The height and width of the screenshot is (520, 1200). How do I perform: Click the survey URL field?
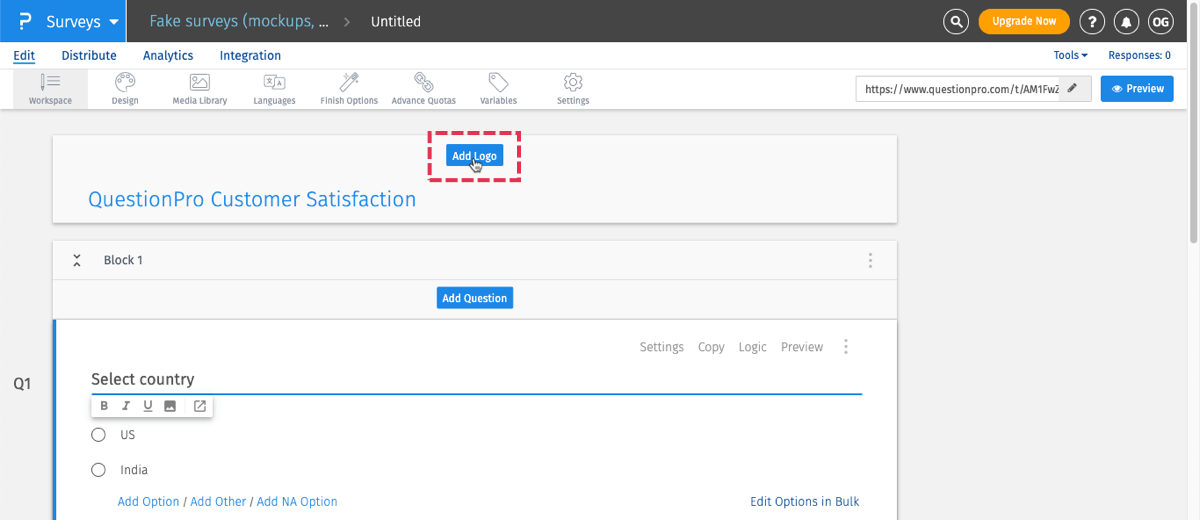960,89
